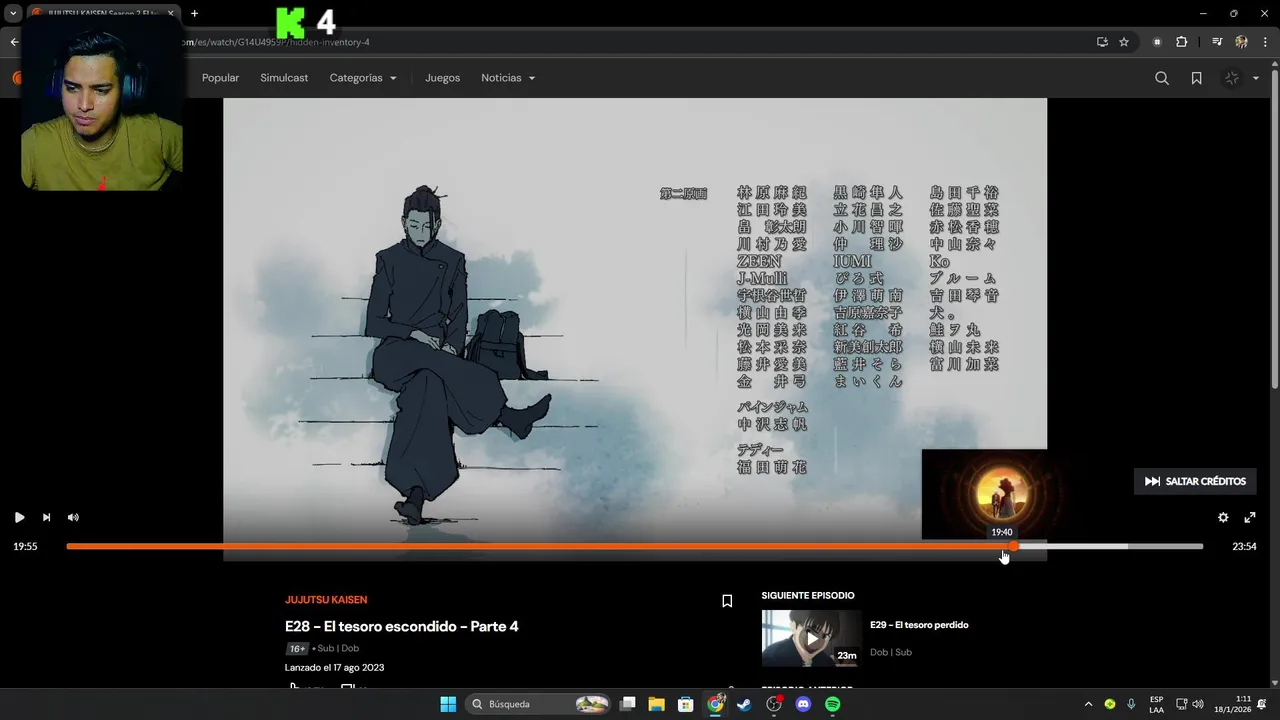The image size is (1280, 720).
Task: Bookmark this page with Chrome star icon
Action: tap(1124, 42)
